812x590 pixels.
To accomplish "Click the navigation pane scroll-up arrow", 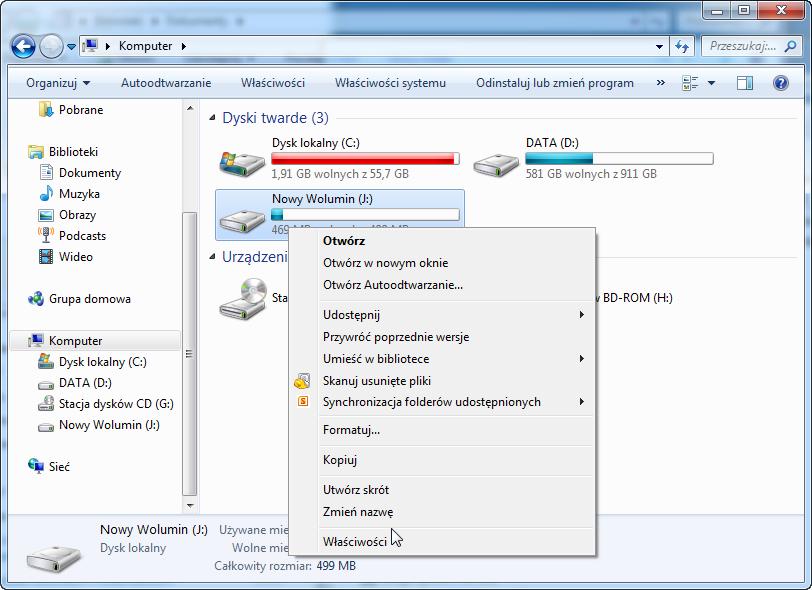I will coord(190,108).
